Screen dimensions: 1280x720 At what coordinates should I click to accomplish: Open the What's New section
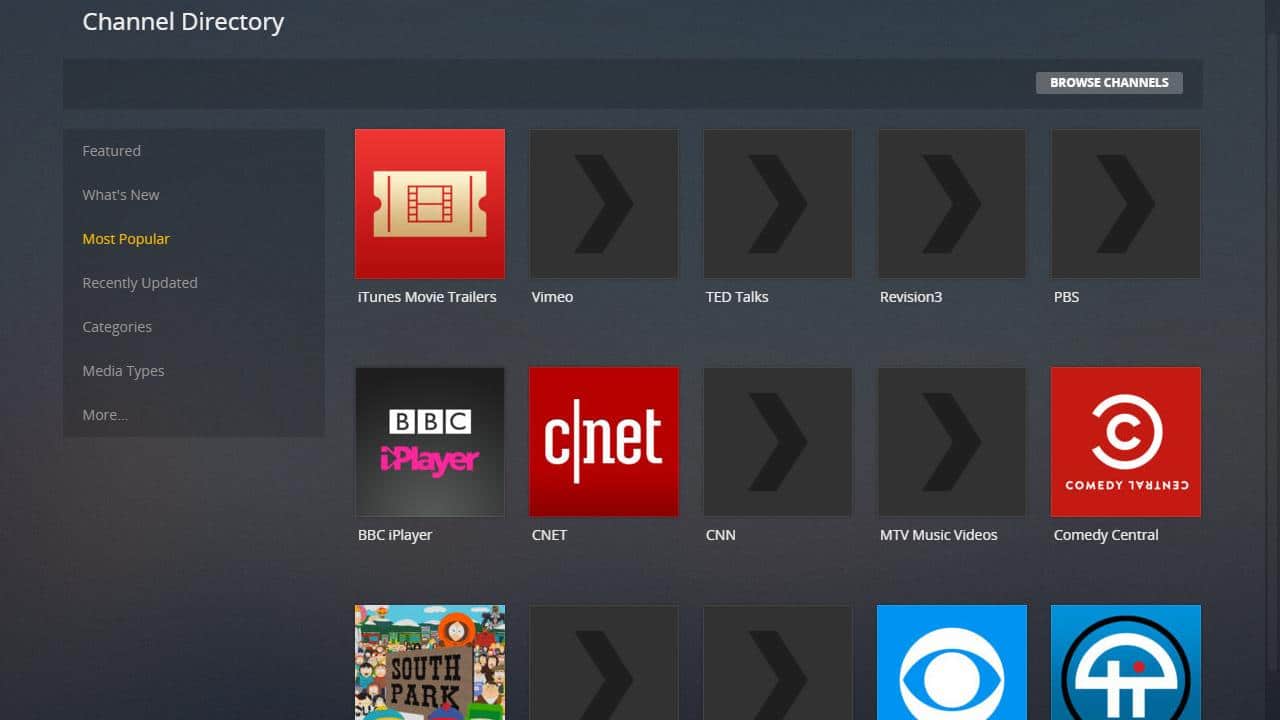click(x=121, y=195)
